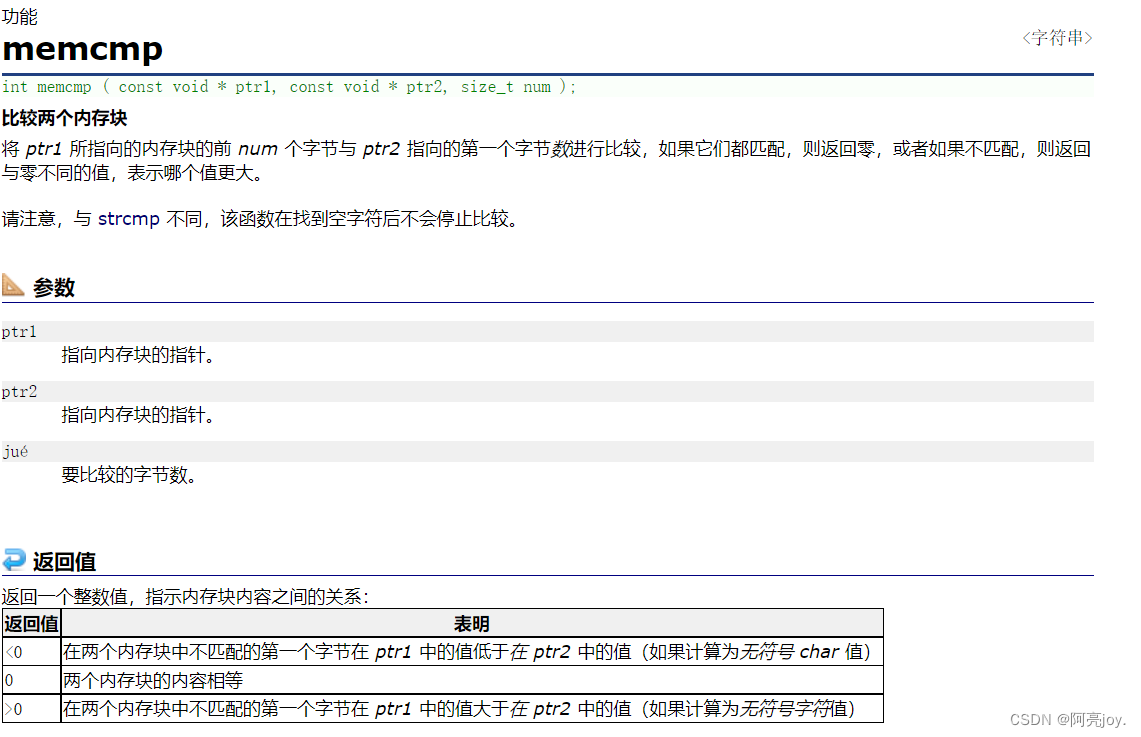Screen dimensions: 1141x737
Task: Open the <字符串> header link
Action: point(1057,37)
